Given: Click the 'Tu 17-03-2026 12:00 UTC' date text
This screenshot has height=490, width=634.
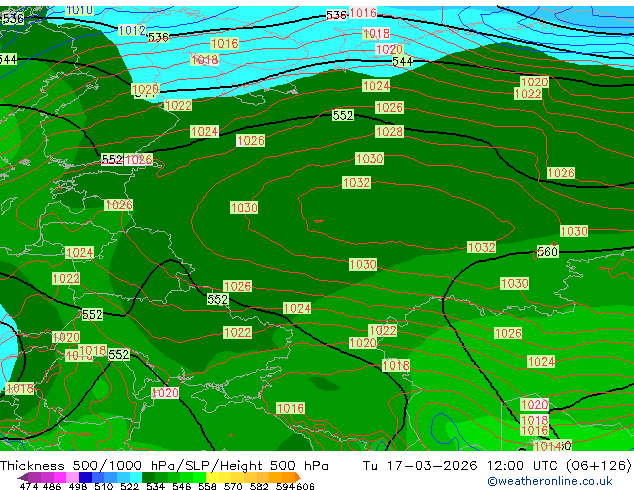Looking at the screenshot, I should pos(461,466).
